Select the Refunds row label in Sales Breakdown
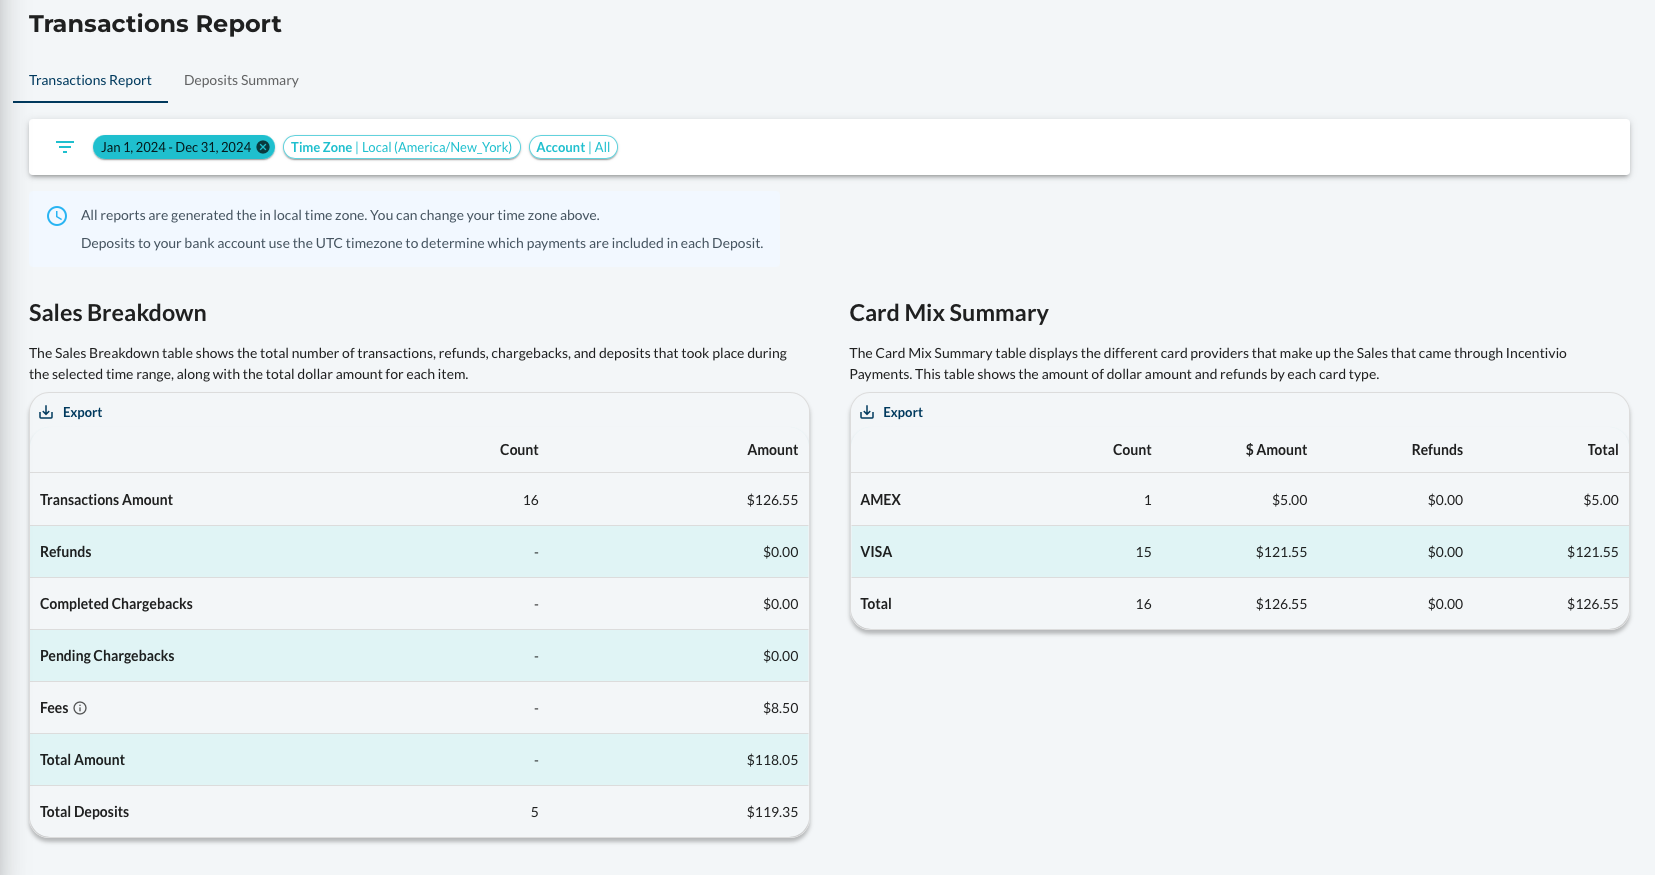This screenshot has width=1655, height=875. 66,552
